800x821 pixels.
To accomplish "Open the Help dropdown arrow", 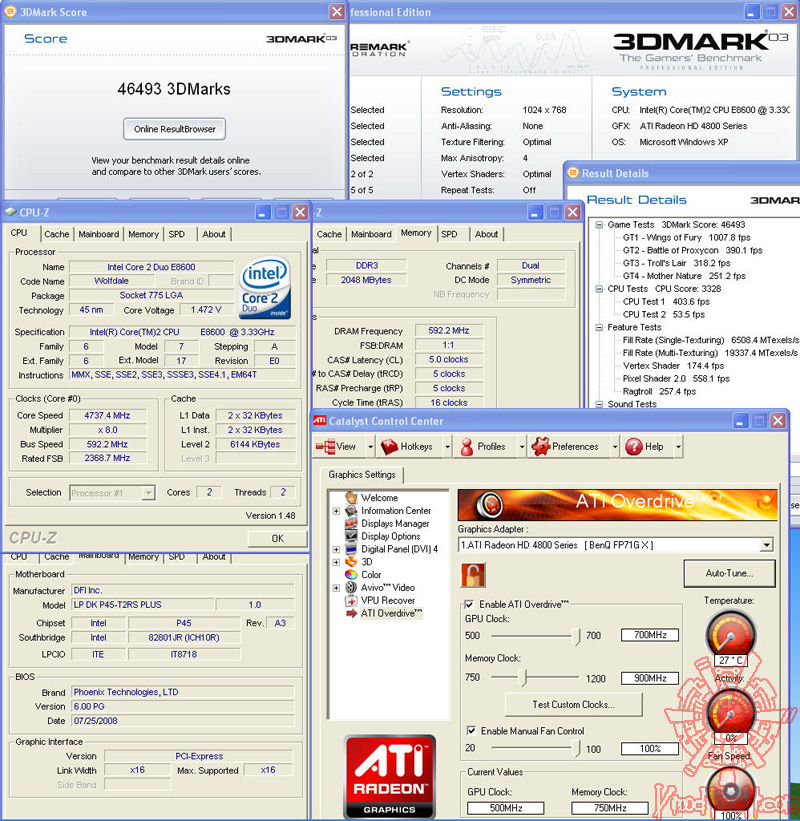I will 679,447.
